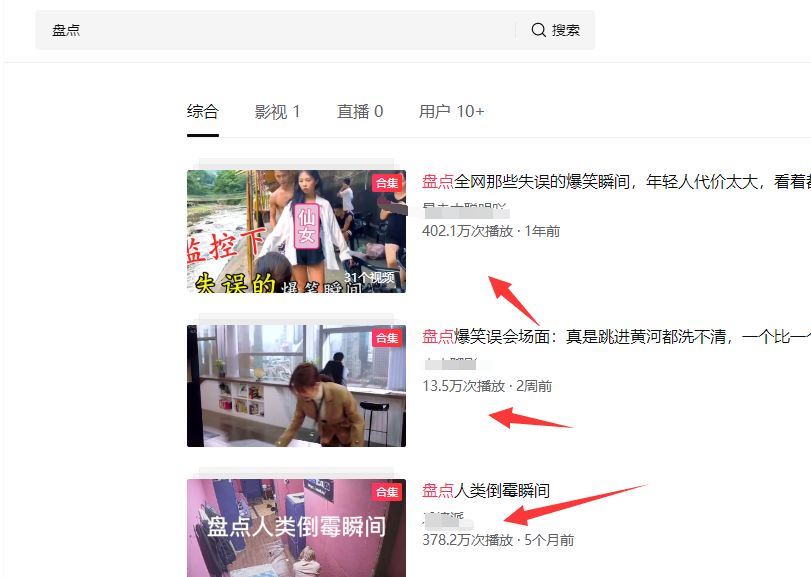Click the 31个视频 count label on thumbnail
811x577 pixels.
(369, 278)
